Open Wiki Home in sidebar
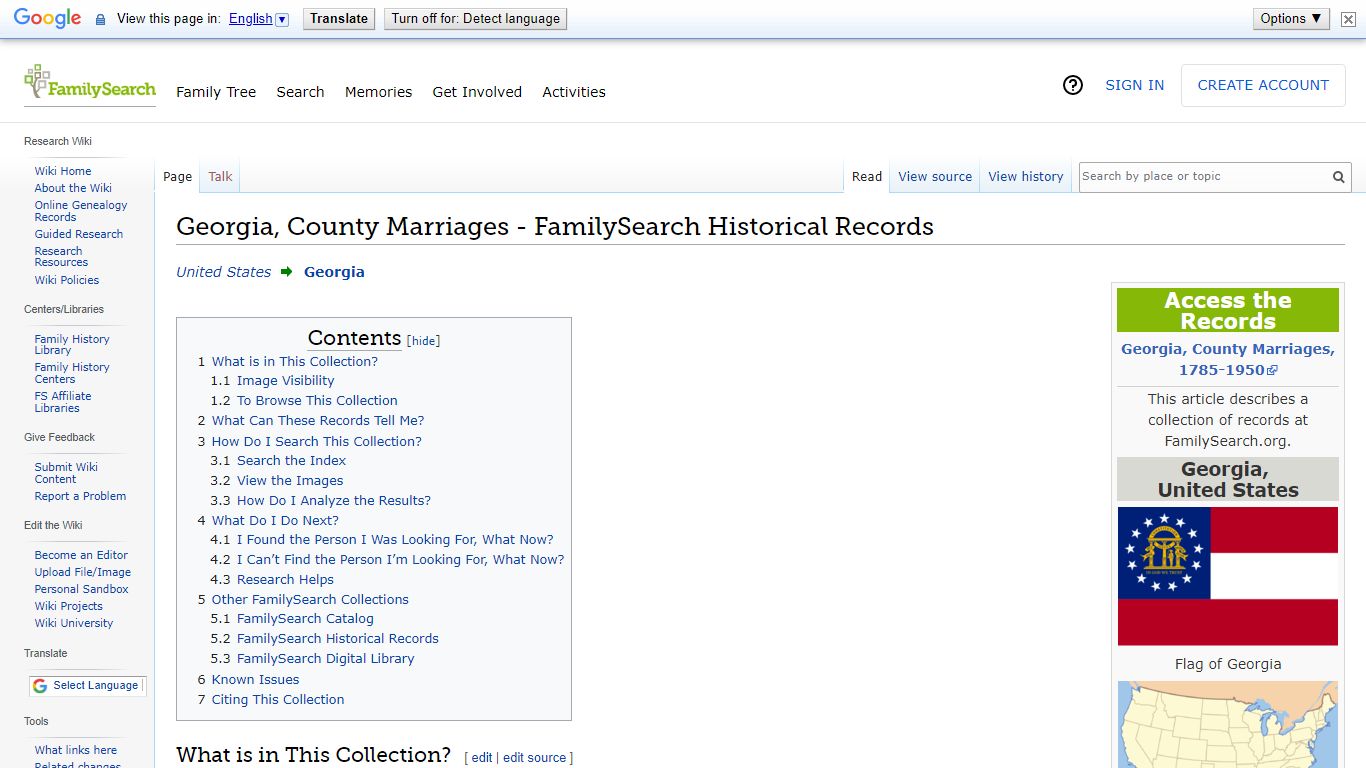Screen dimensions: 1366x768 coord(63,171)
